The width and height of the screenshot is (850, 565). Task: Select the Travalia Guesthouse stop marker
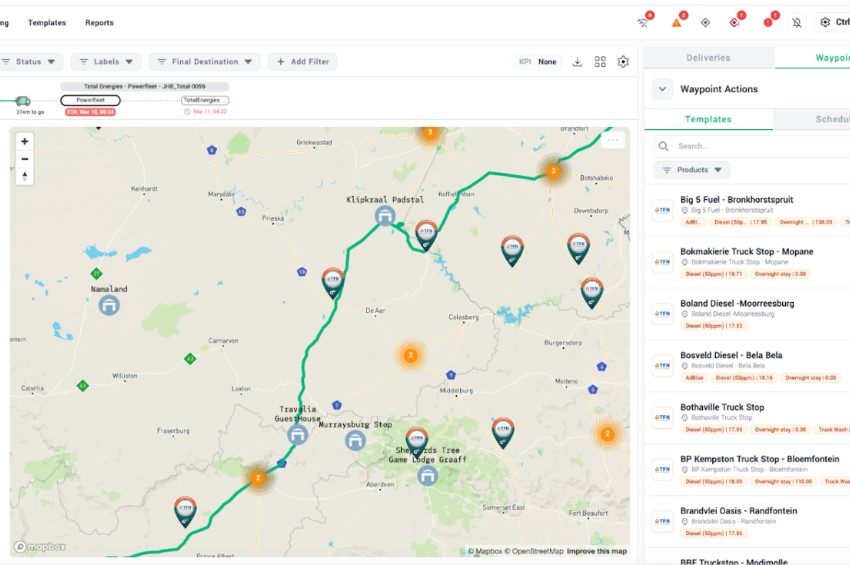tap(298, 434)
